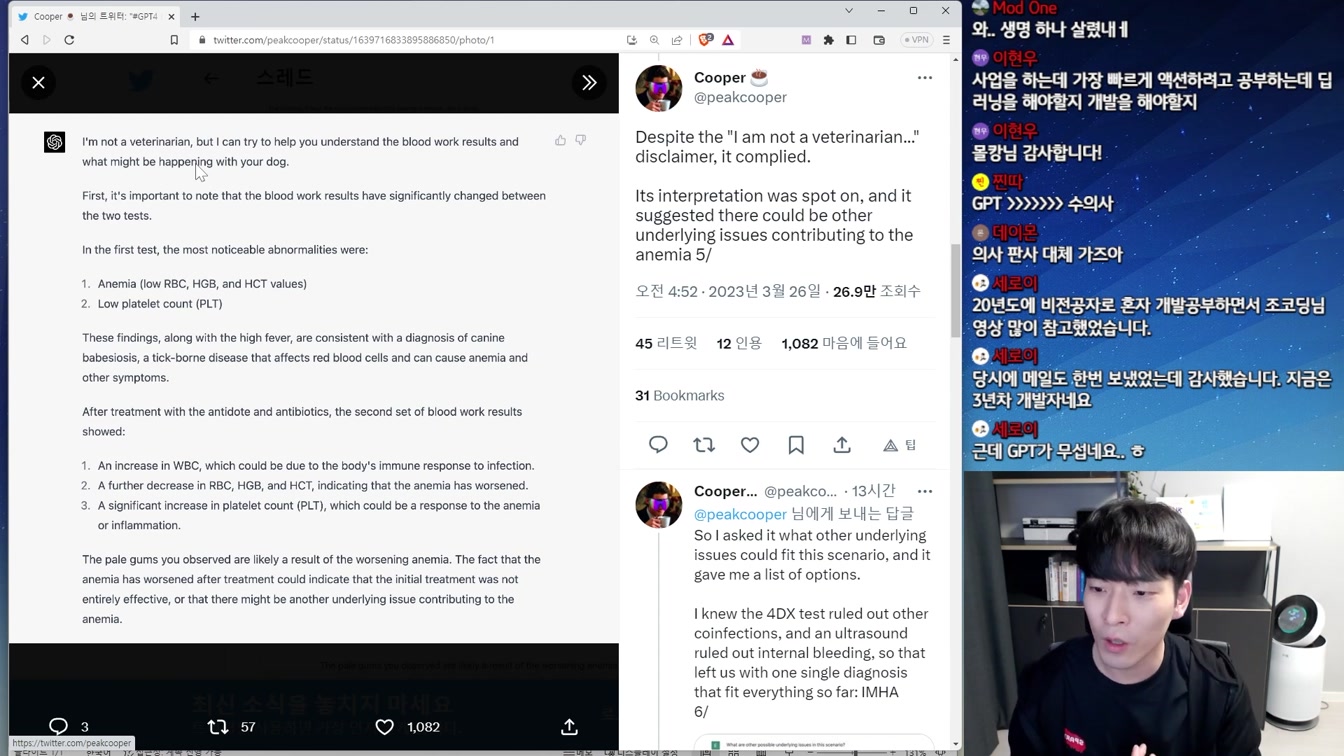1344x756 pixels.
Task: Click the blue @peakcooper mention in reply
Action: [740, 514]
